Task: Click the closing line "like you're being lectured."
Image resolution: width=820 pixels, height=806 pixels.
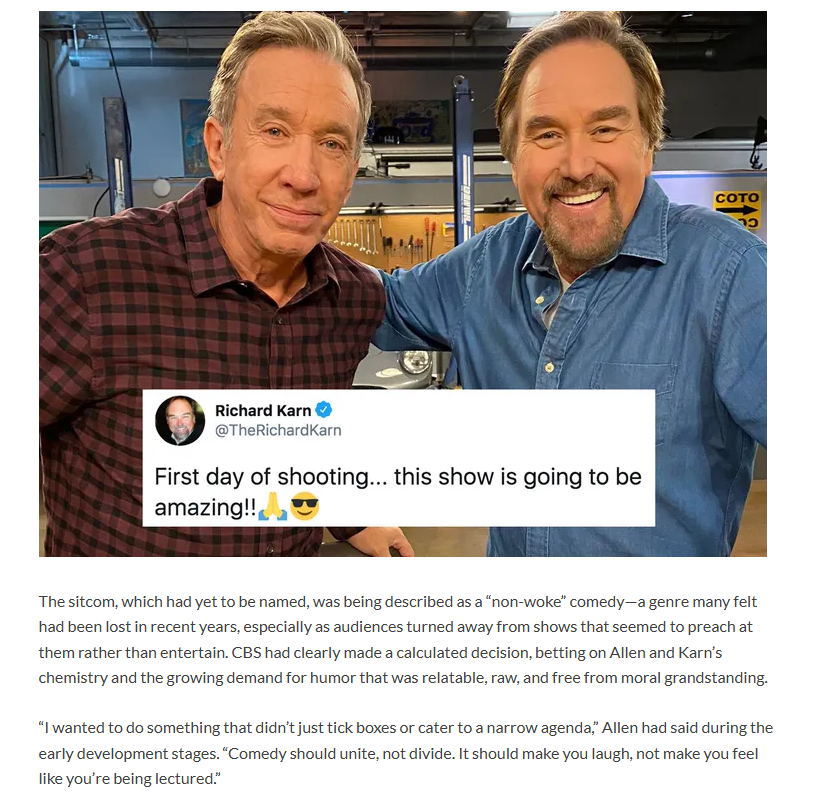Action: [x=130, y=779]
